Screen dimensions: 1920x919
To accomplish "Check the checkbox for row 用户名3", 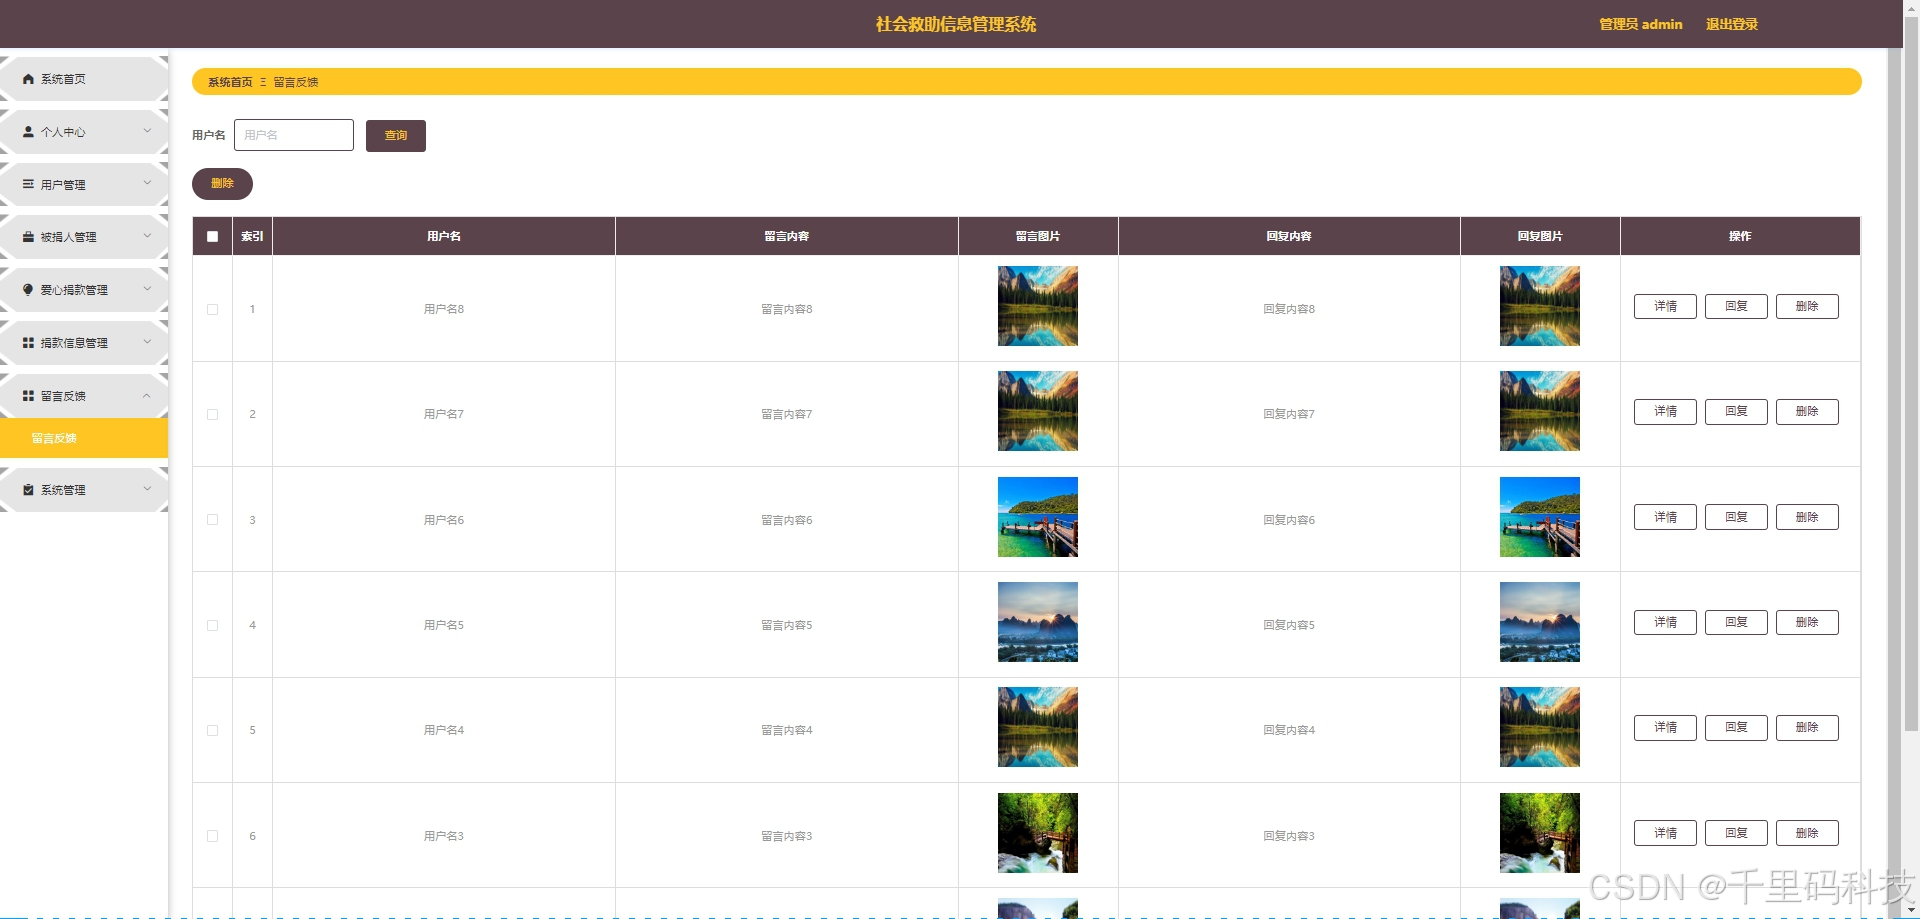I will [212, 836].
